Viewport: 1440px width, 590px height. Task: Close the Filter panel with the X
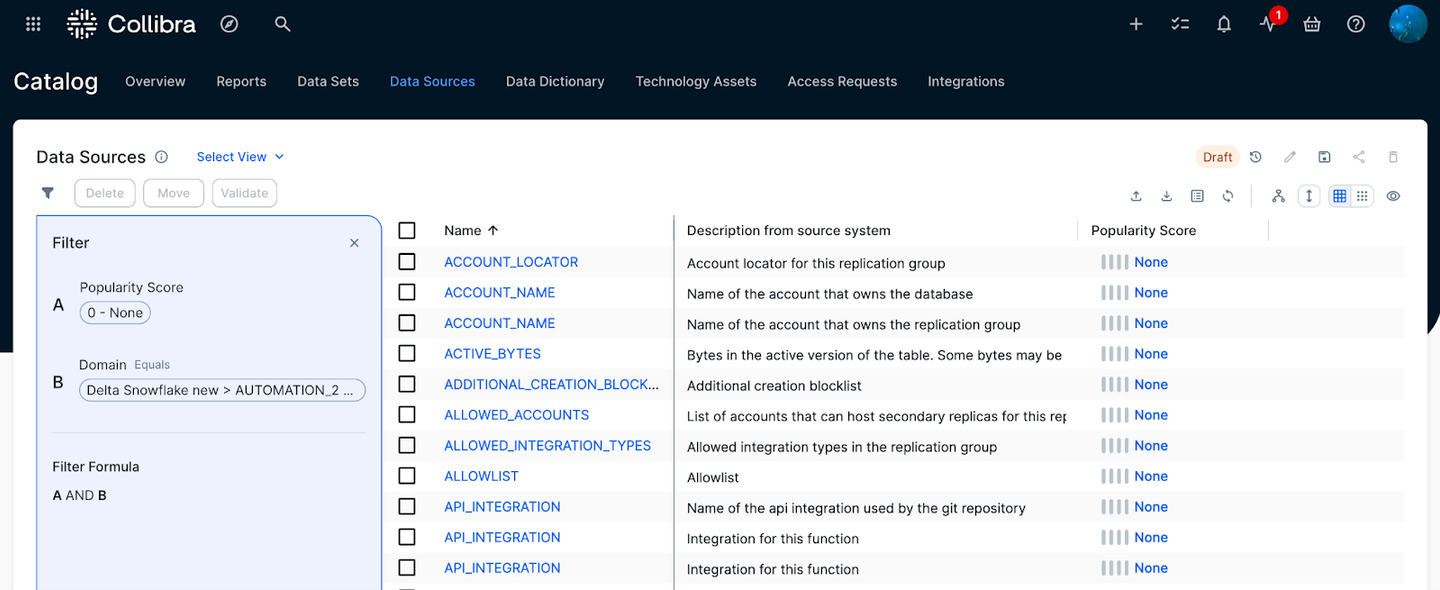click(x=354, y=242)
